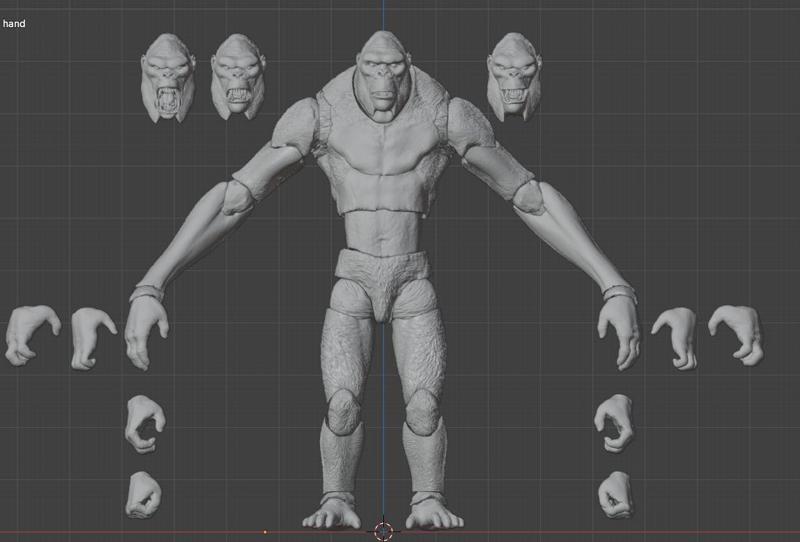Screen dimensions: 800x542
Task: Select the figure's left-side foot
Action: 334,512
